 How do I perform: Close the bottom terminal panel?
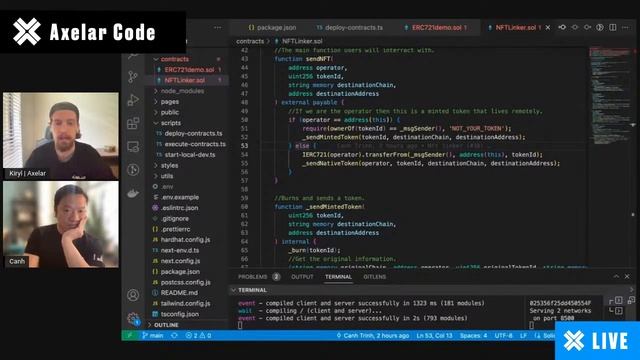pos(627,276)
